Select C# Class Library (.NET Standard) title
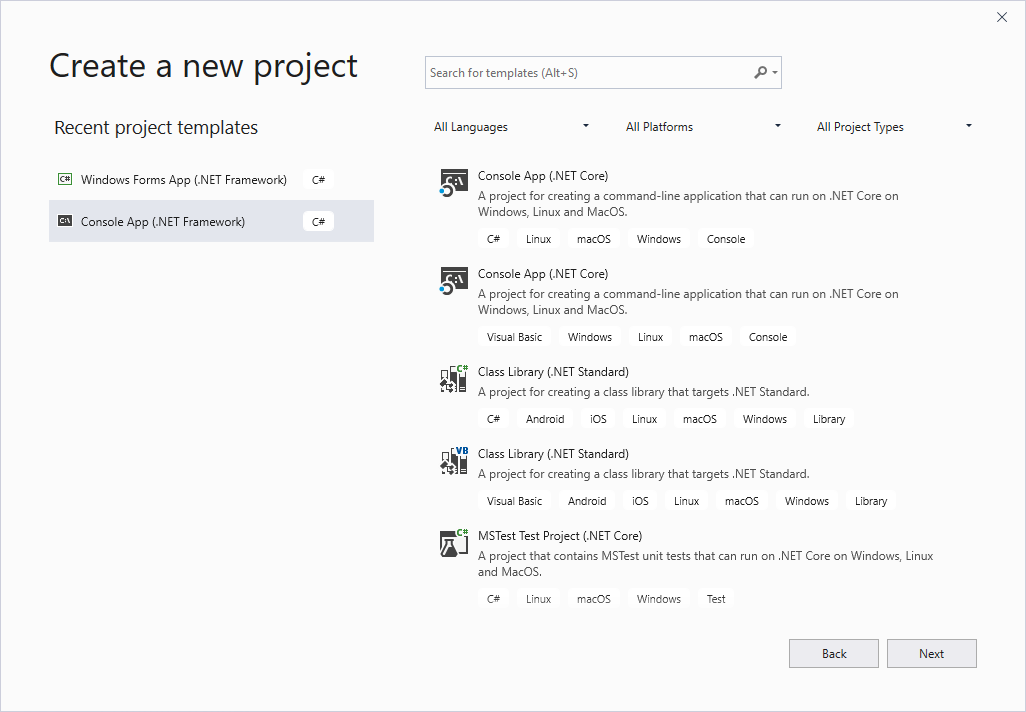The width and height of the screenshot is (1026, 712). pos(553,372)
